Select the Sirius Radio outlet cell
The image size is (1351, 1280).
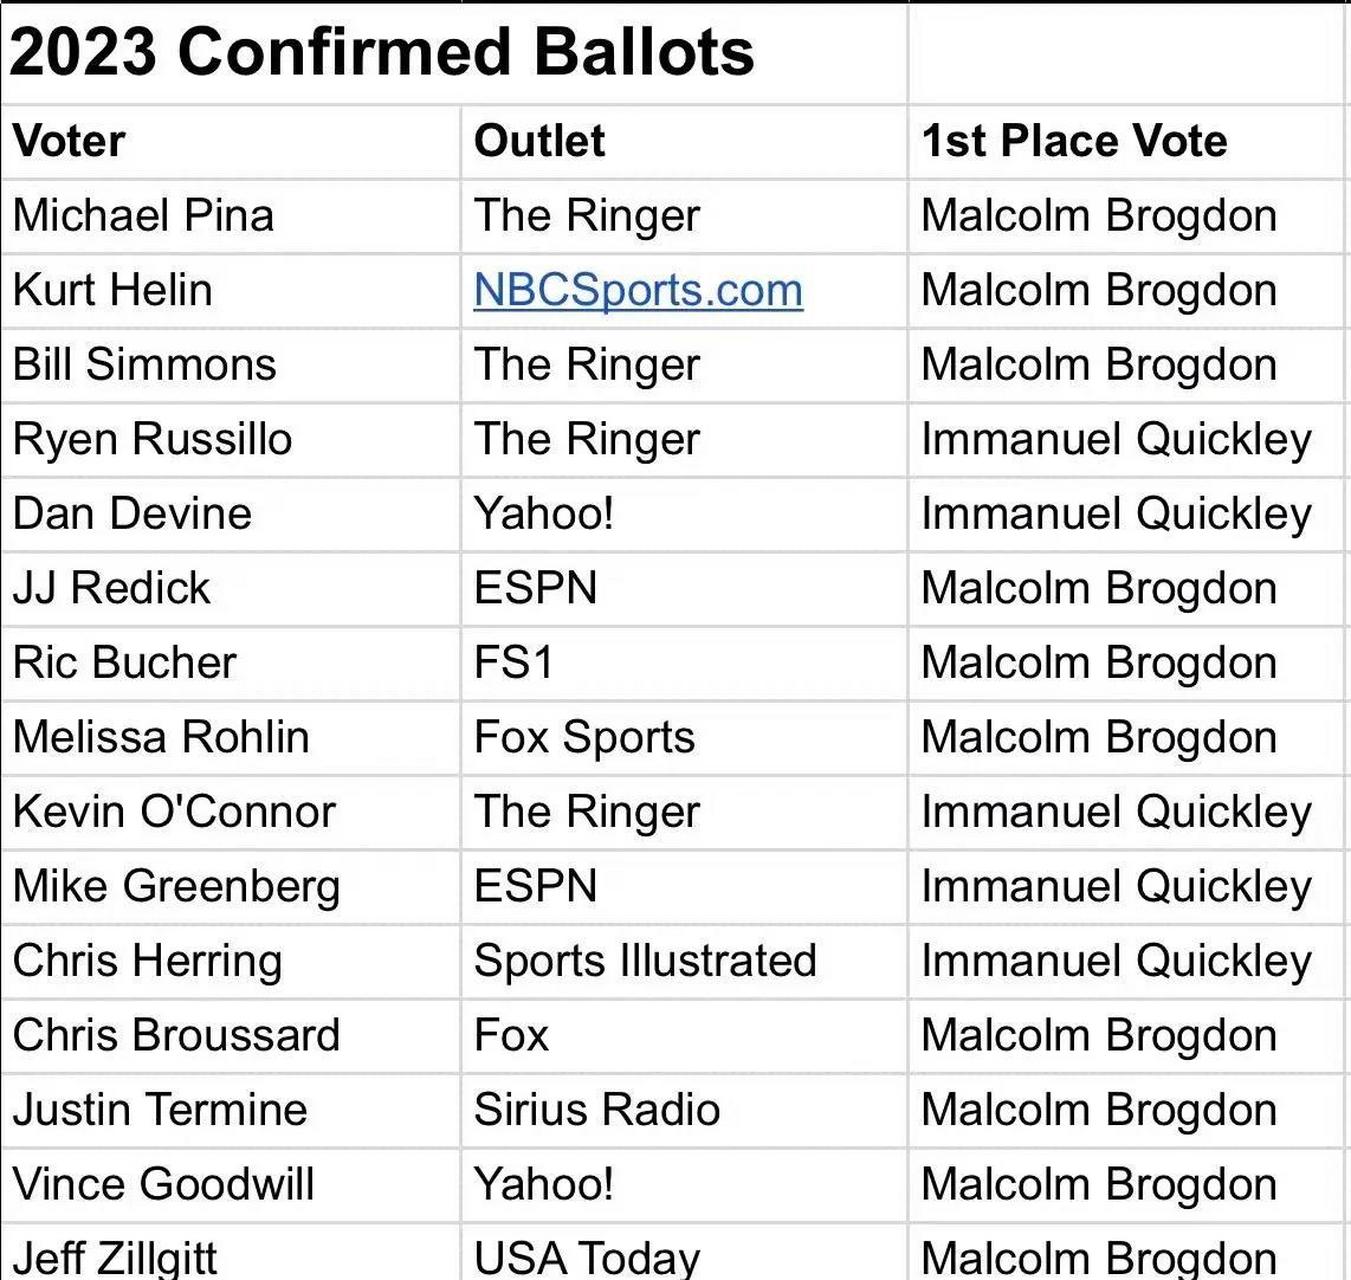point(596,1110)
